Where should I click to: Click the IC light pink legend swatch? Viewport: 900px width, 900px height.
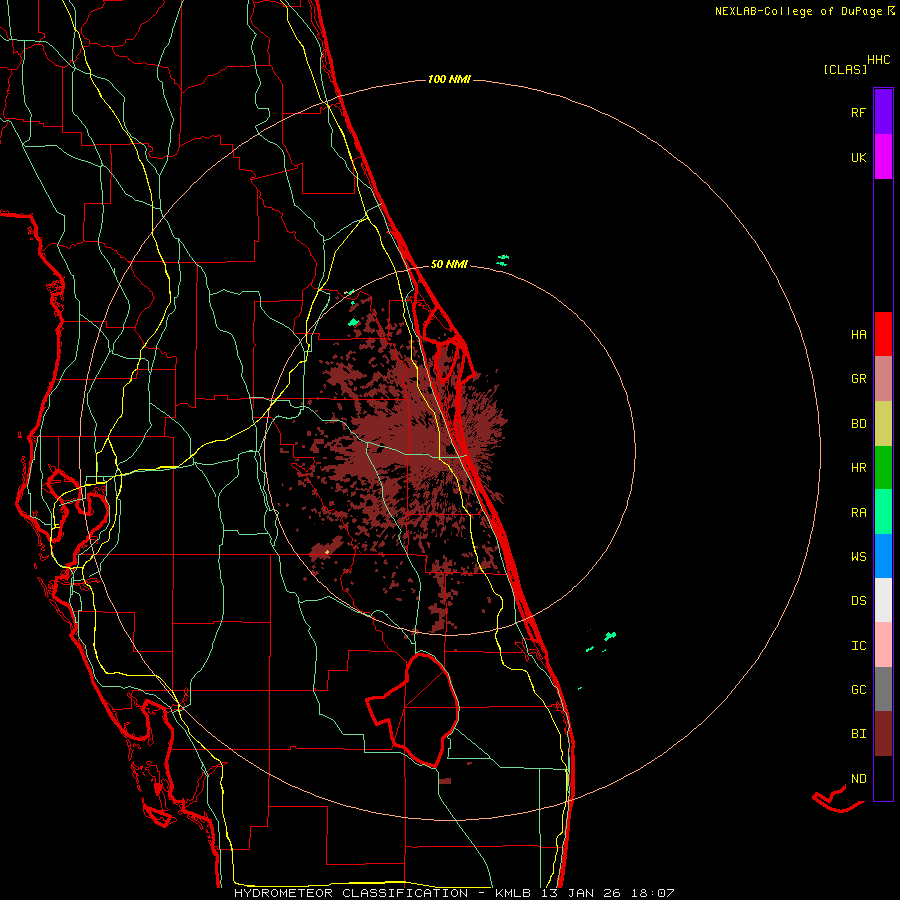pyautogui.click(x=883, y=645)
